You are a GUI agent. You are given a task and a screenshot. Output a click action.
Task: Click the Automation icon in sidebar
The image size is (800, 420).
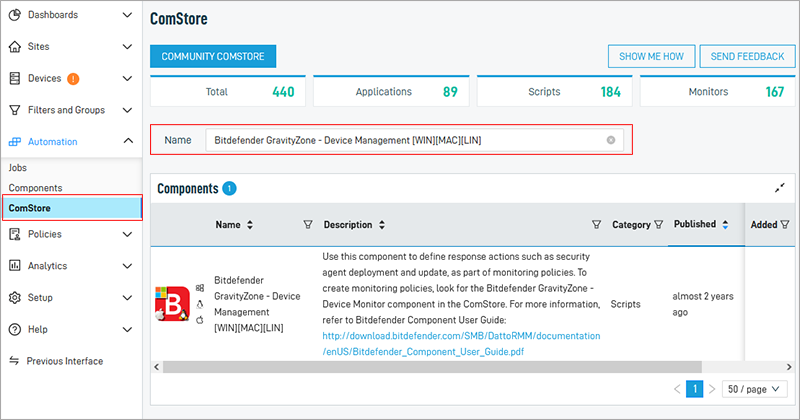pyautogui.click(x=15, y=142)
